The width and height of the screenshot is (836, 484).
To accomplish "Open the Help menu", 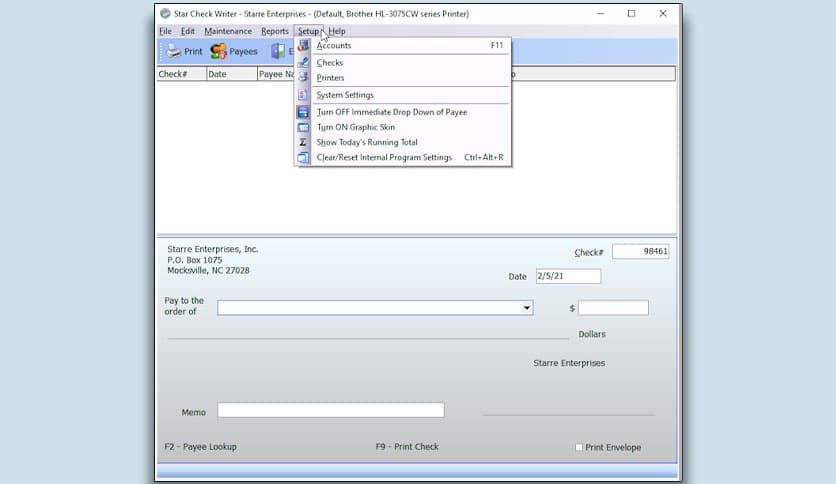I will tap(337, 31).
